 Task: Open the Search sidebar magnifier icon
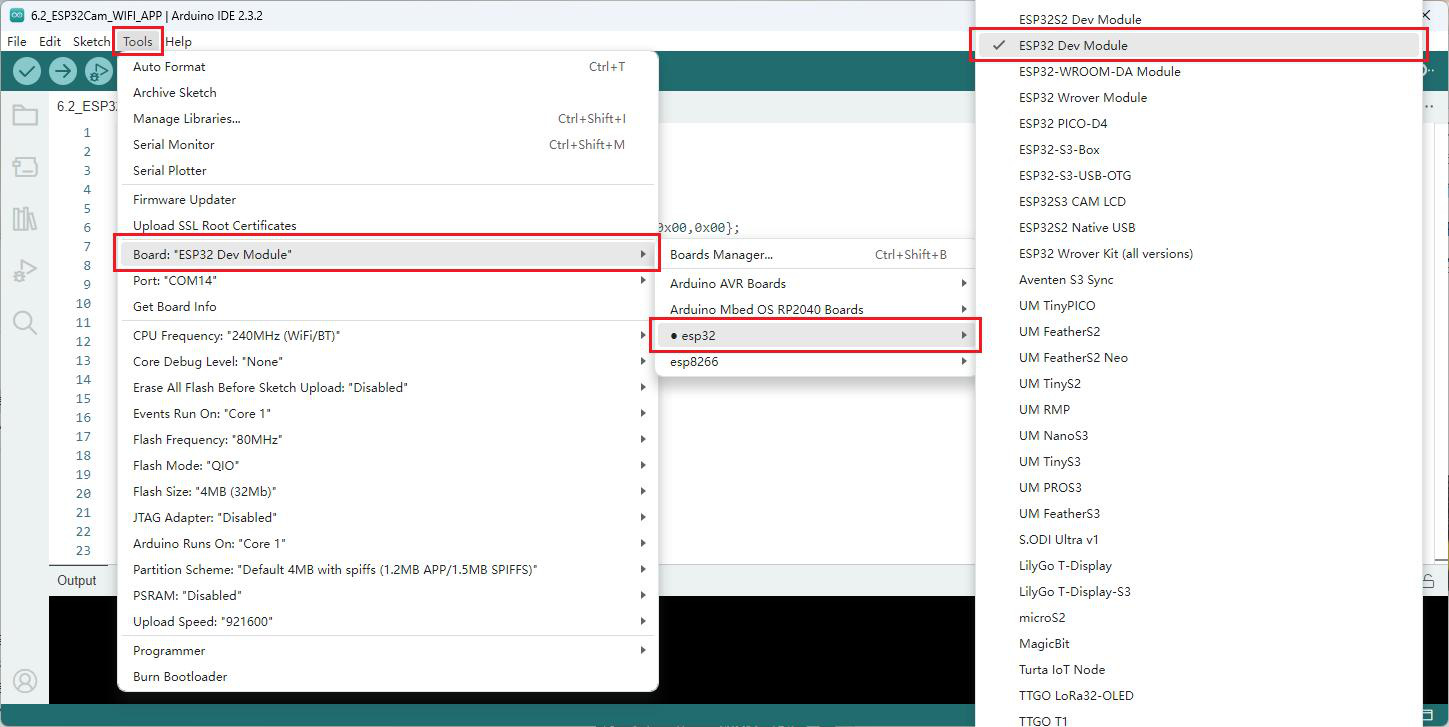pyautogui.click(x=25, y=322)
